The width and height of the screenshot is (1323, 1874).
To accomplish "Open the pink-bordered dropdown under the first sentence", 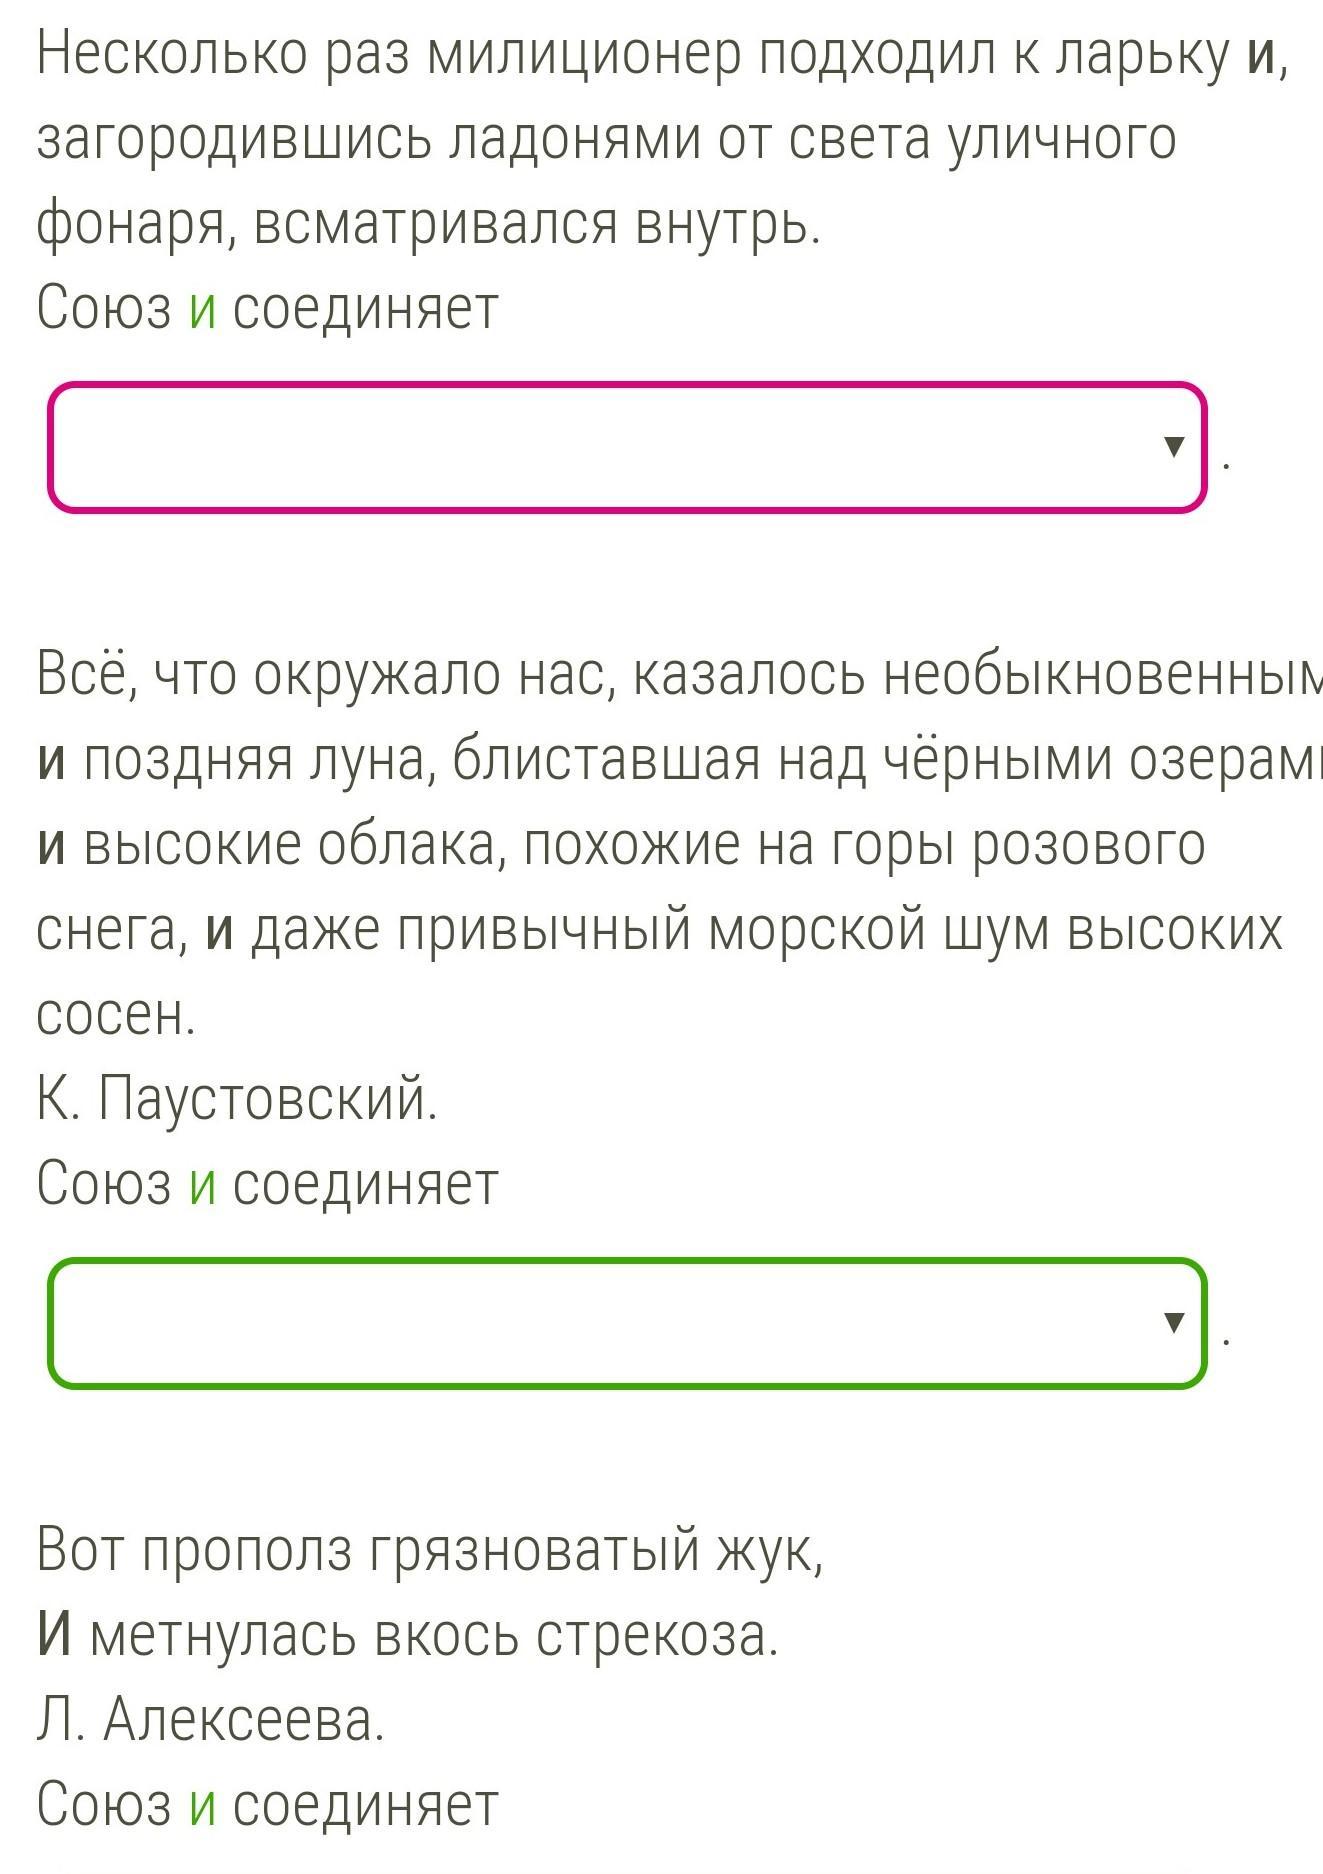I will [x=626, y=447].
